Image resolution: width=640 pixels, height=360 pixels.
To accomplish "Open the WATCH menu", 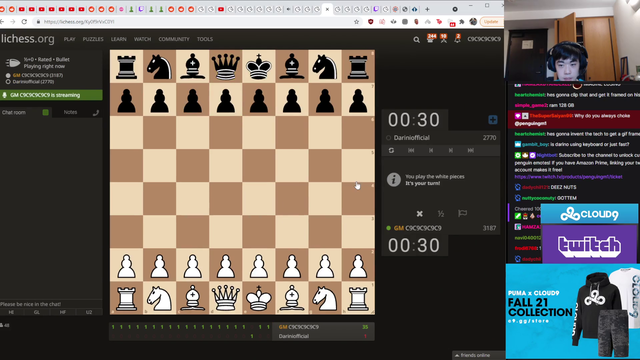I will [x=142, y=39].
